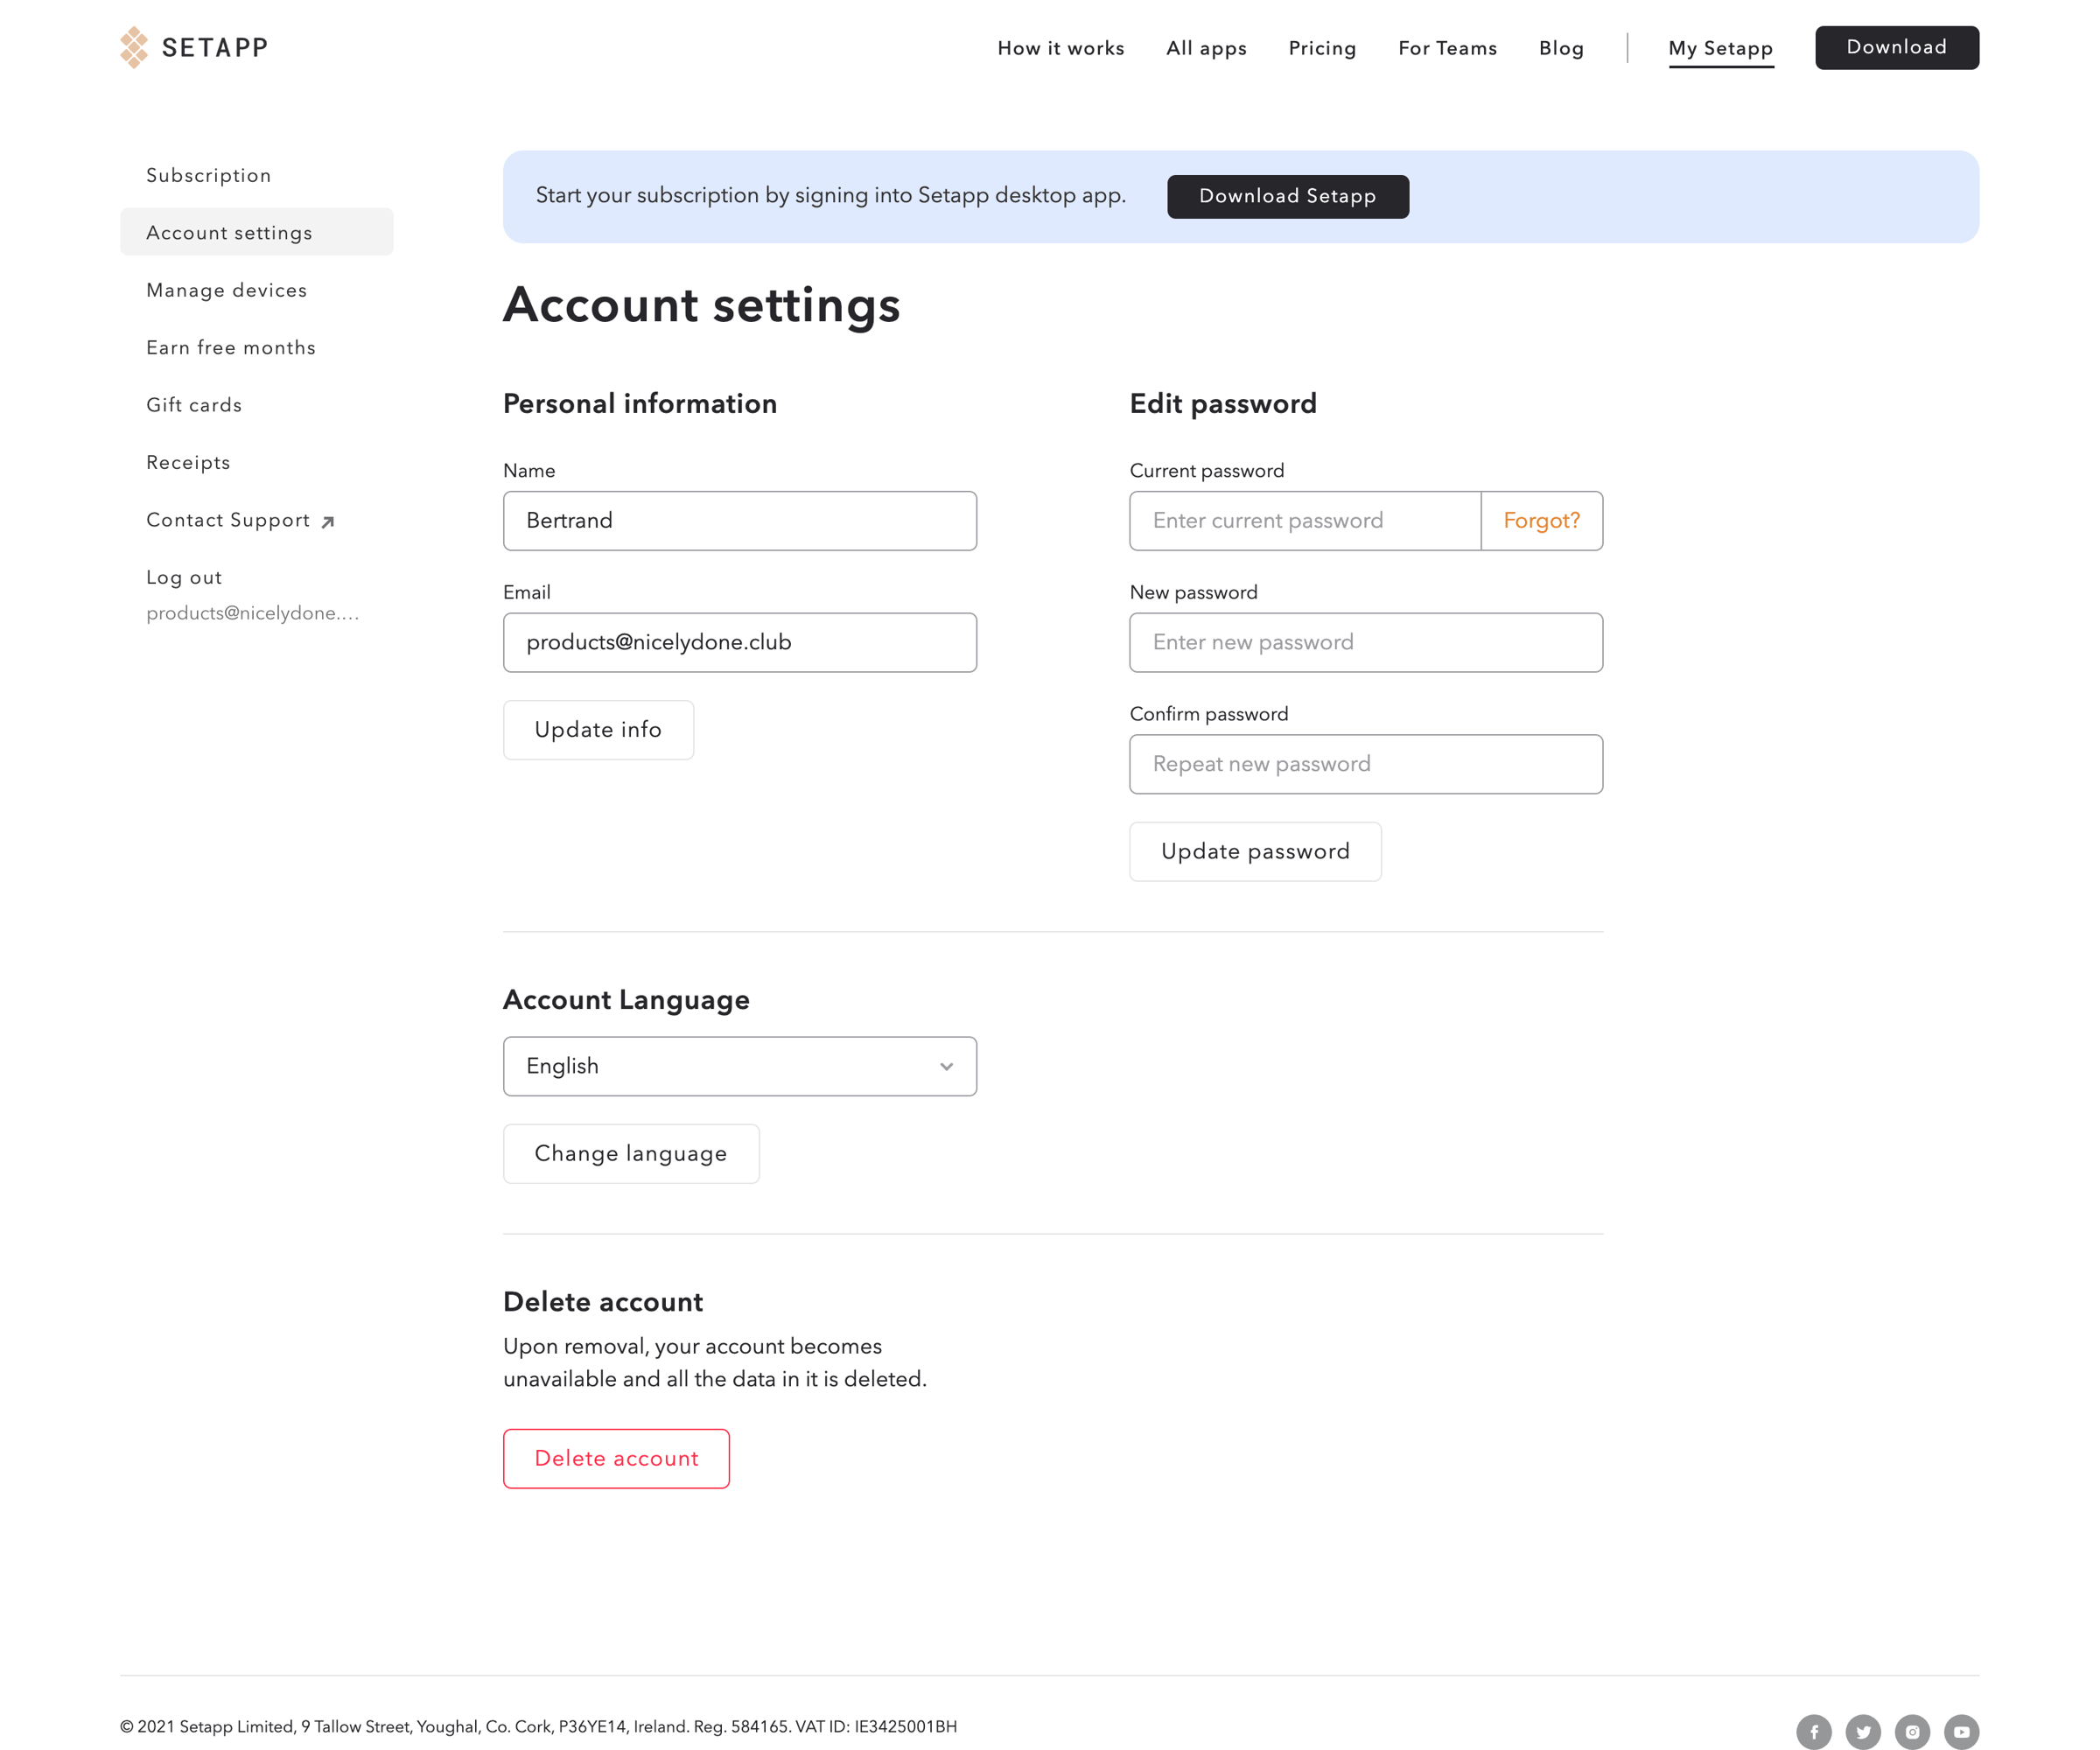Focus the Email input field
Screen dimensions: 2100x1750
point(740,642)
